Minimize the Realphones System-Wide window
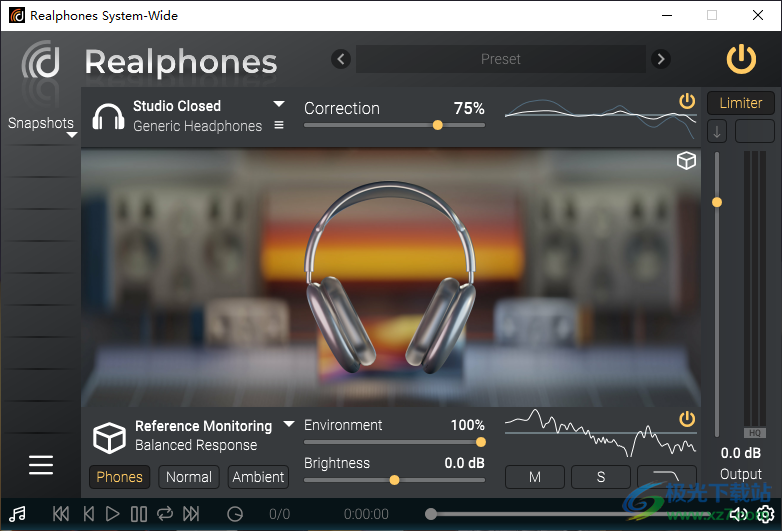 (667, 15)
